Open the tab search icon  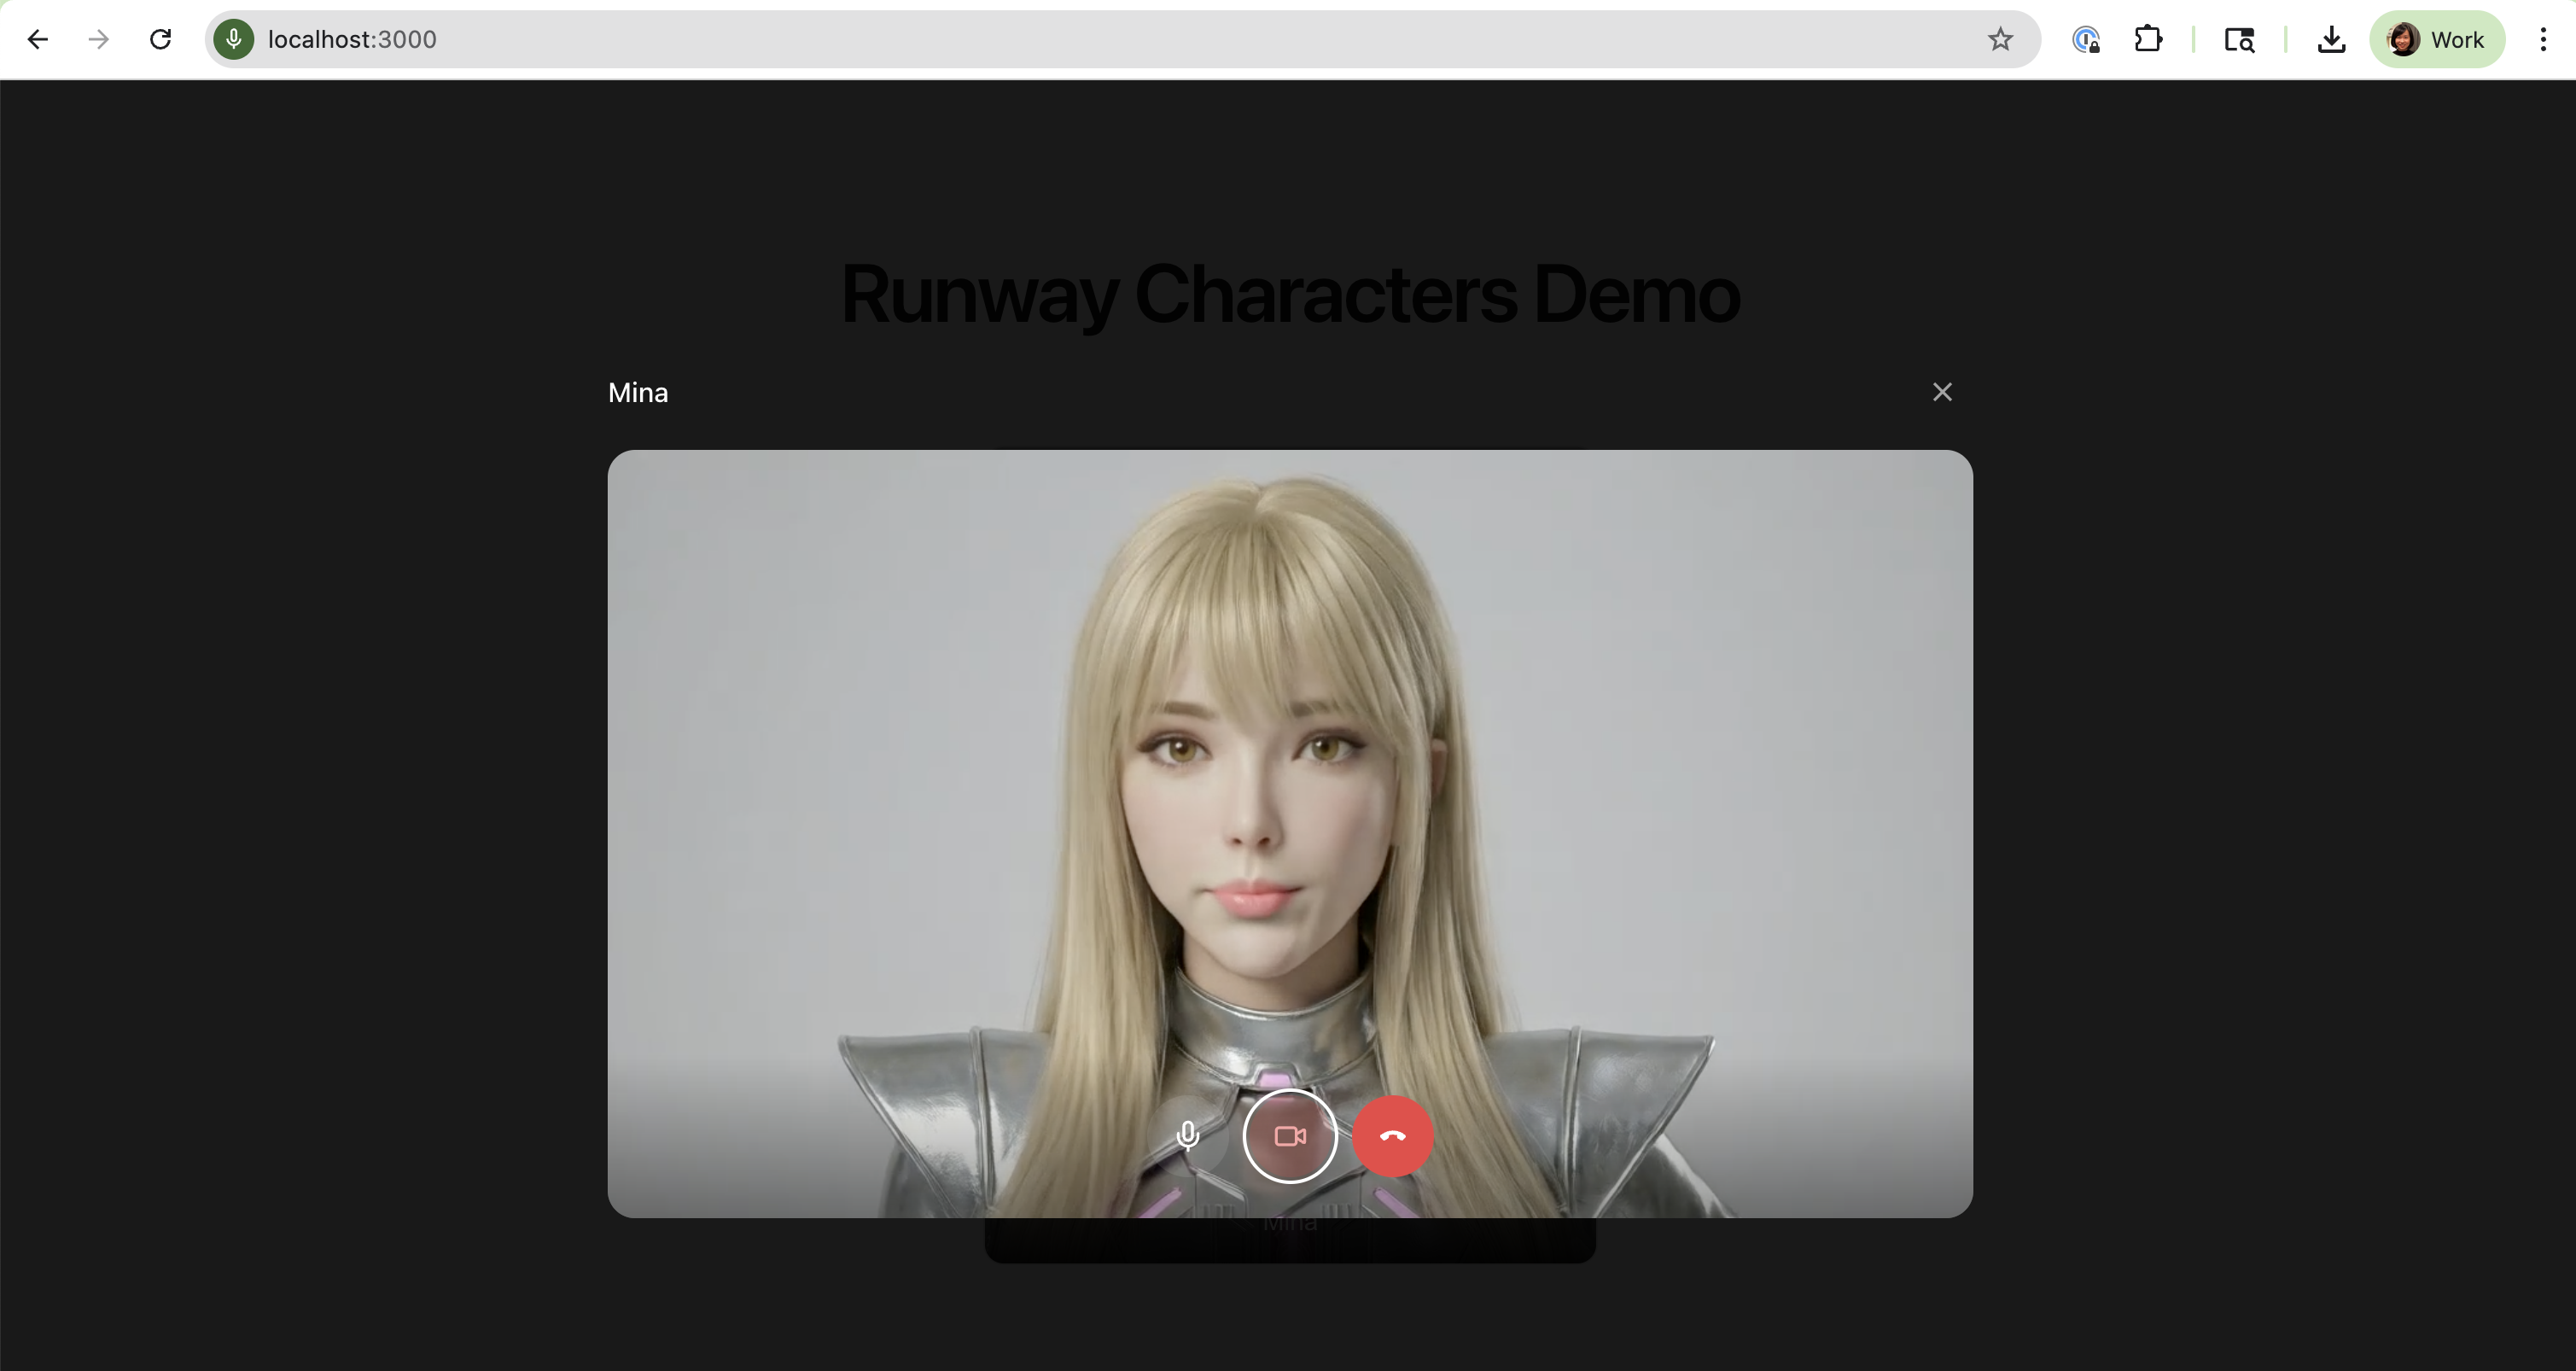tap(2239, 39)
